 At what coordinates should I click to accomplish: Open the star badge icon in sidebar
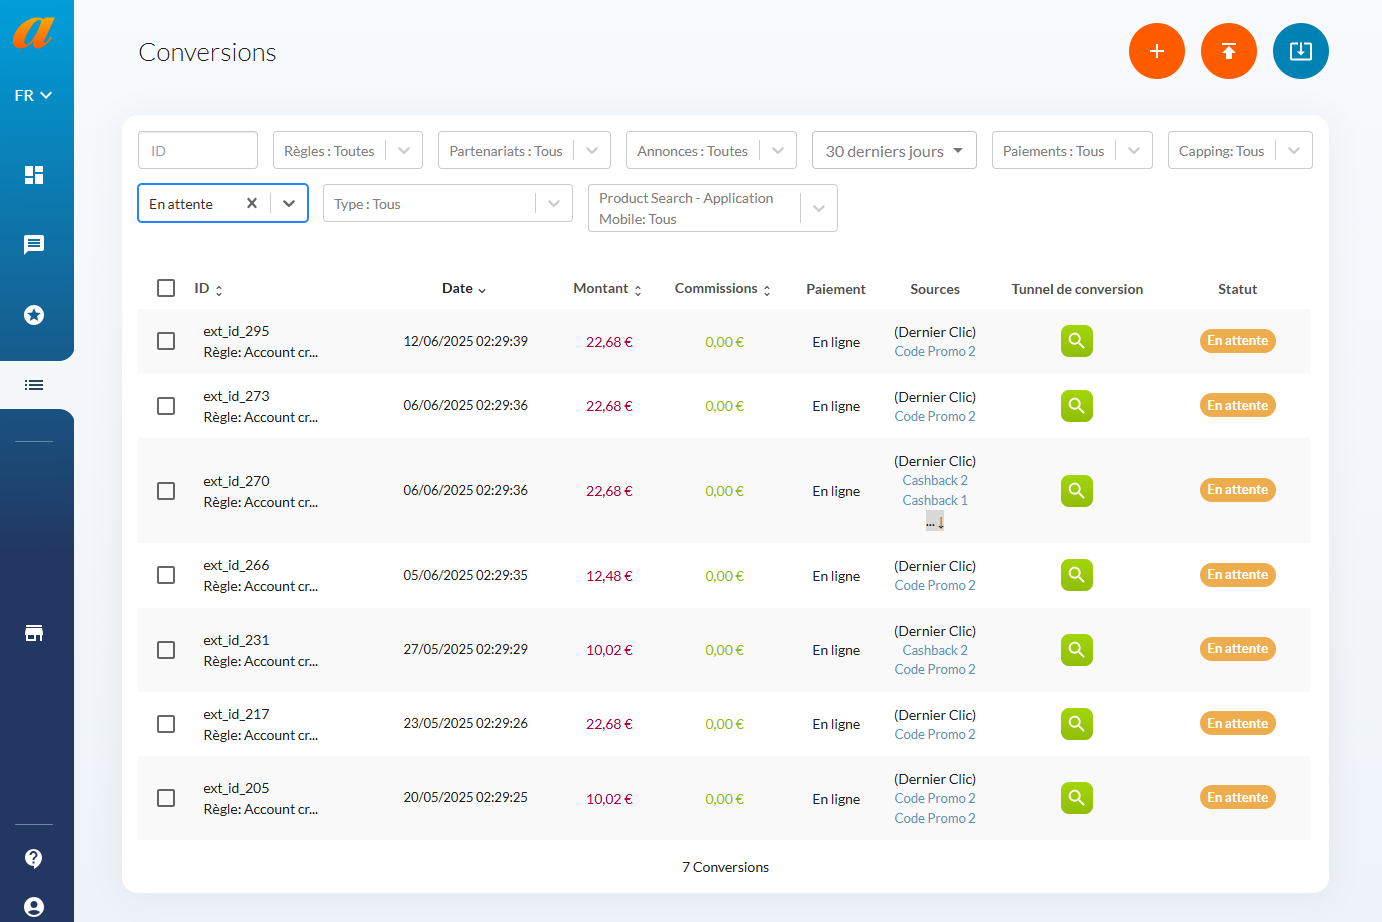coord(34,315)
